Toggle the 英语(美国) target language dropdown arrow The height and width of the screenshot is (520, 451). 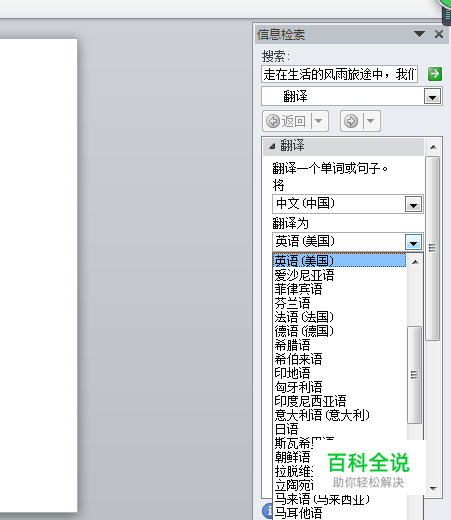[413, 242]
